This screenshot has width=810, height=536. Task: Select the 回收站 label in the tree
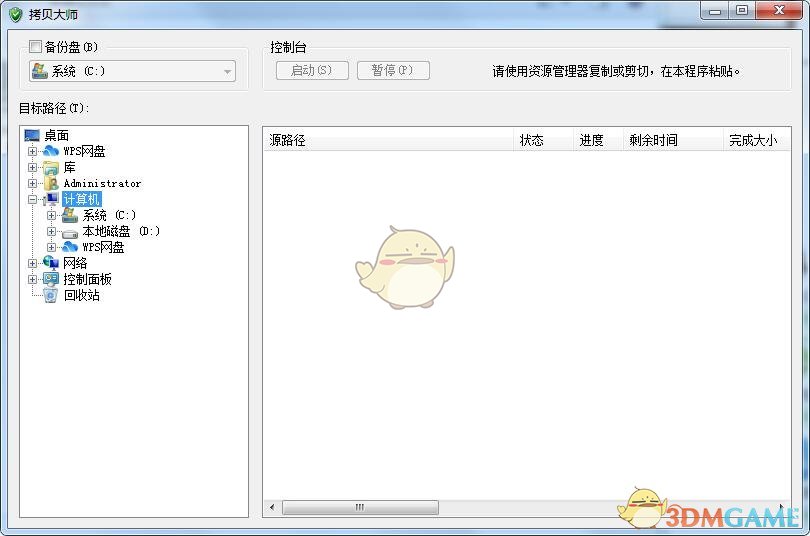tap(82, 295)
